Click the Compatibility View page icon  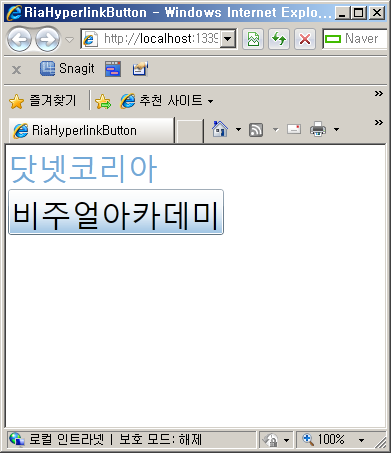click(x=253, y=39)
